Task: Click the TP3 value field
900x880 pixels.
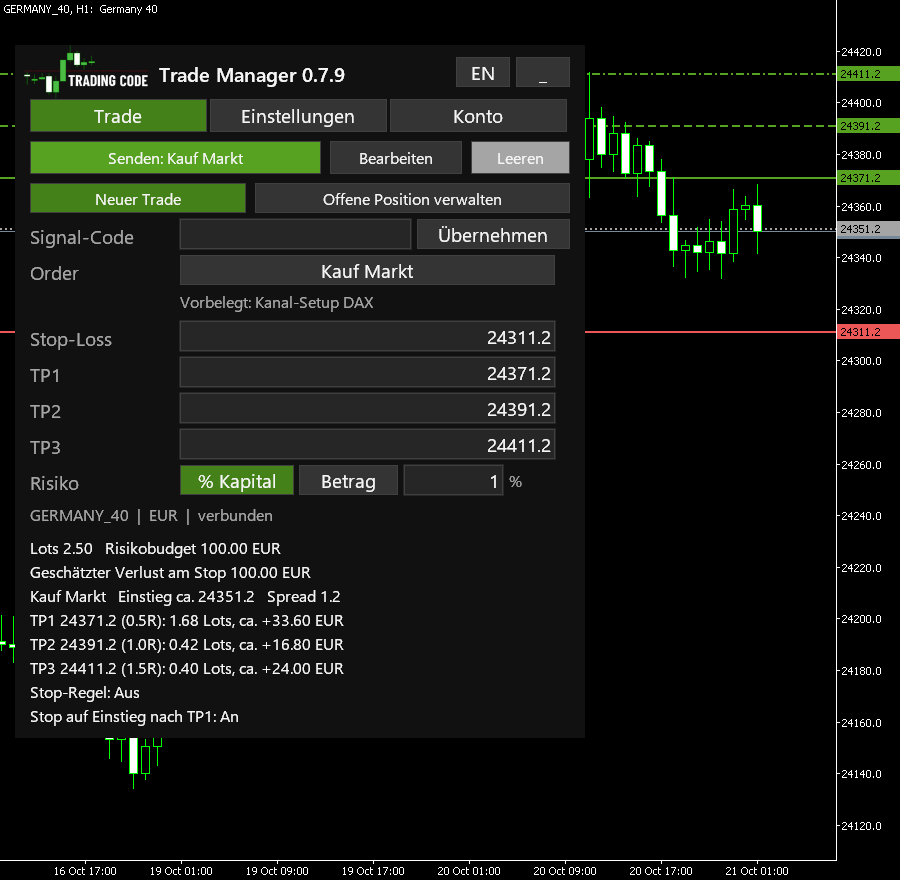Action: point(367,445)
